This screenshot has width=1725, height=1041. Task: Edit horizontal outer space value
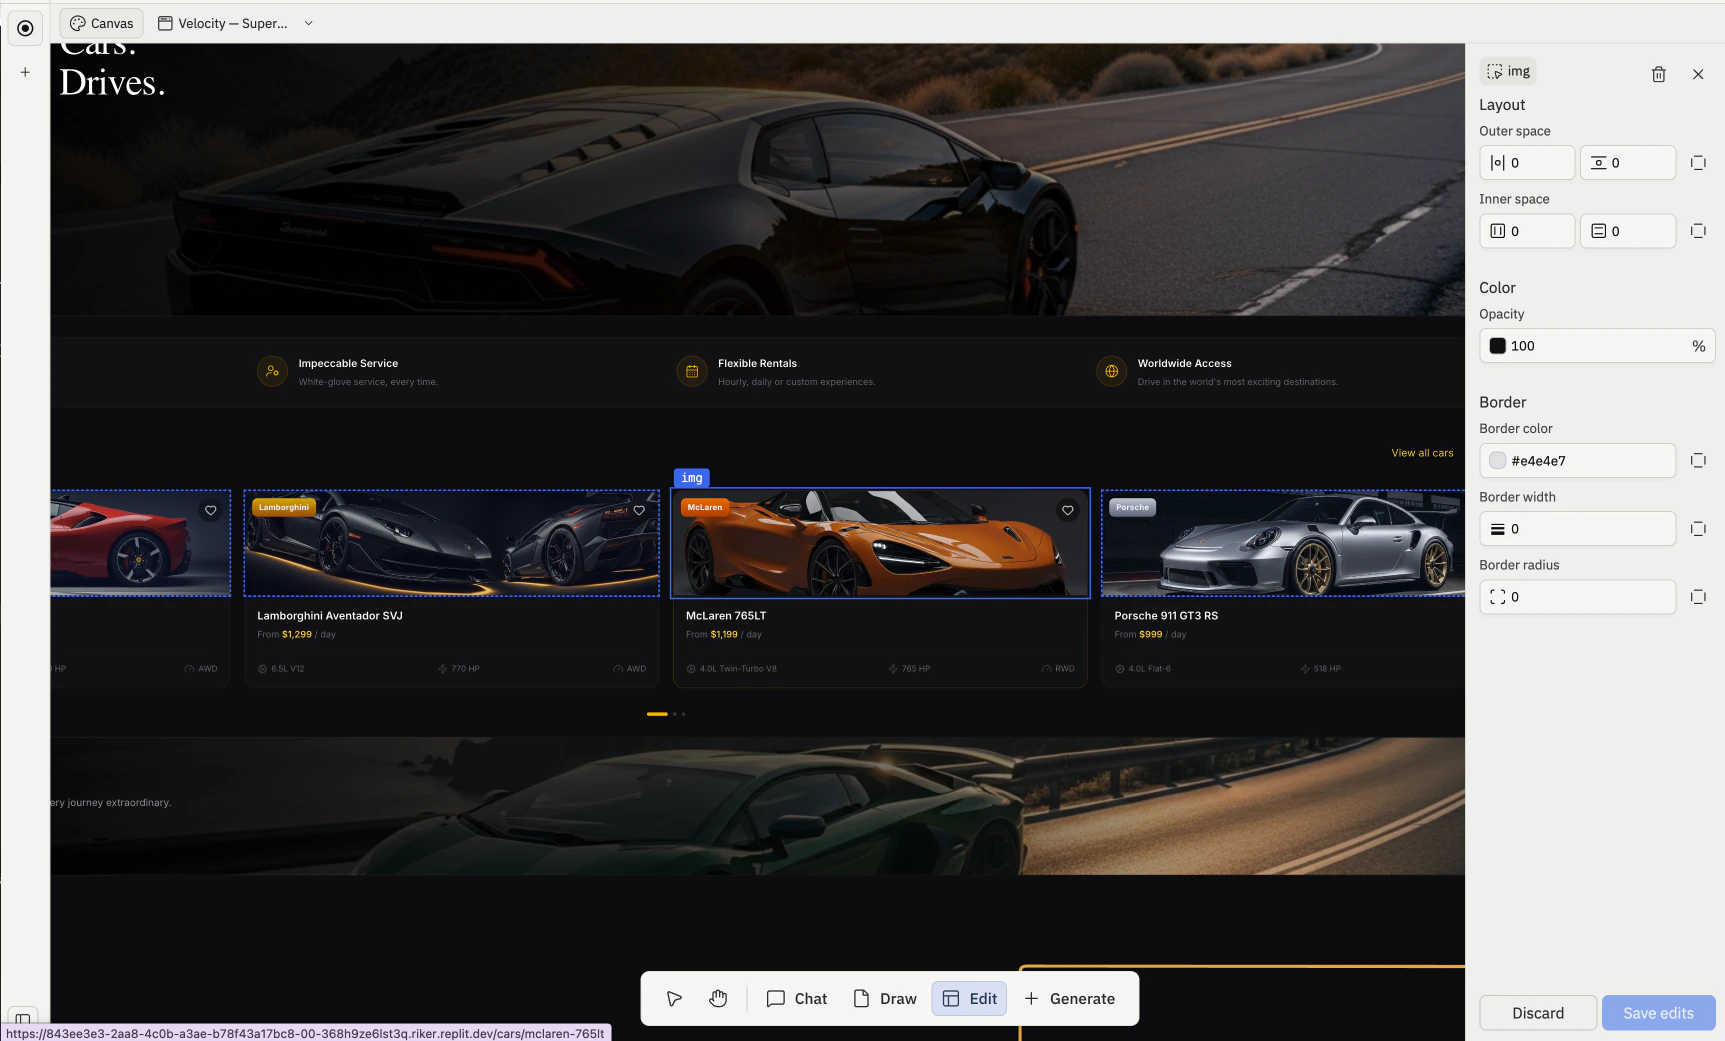(1527, 163)
